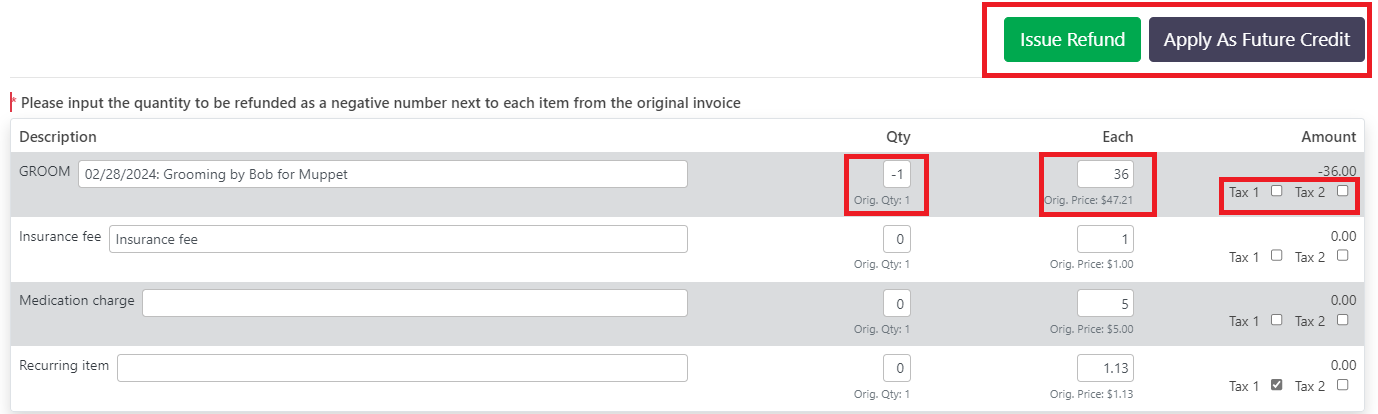Click the Issue Refund button
The height and width of the screenshot is (414, 1378).
pos(1072,40)
